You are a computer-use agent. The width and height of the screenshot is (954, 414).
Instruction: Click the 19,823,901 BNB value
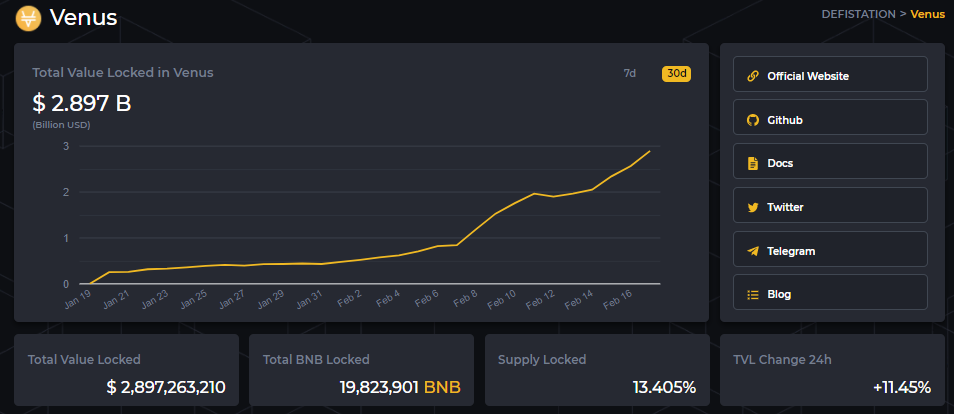400,387
